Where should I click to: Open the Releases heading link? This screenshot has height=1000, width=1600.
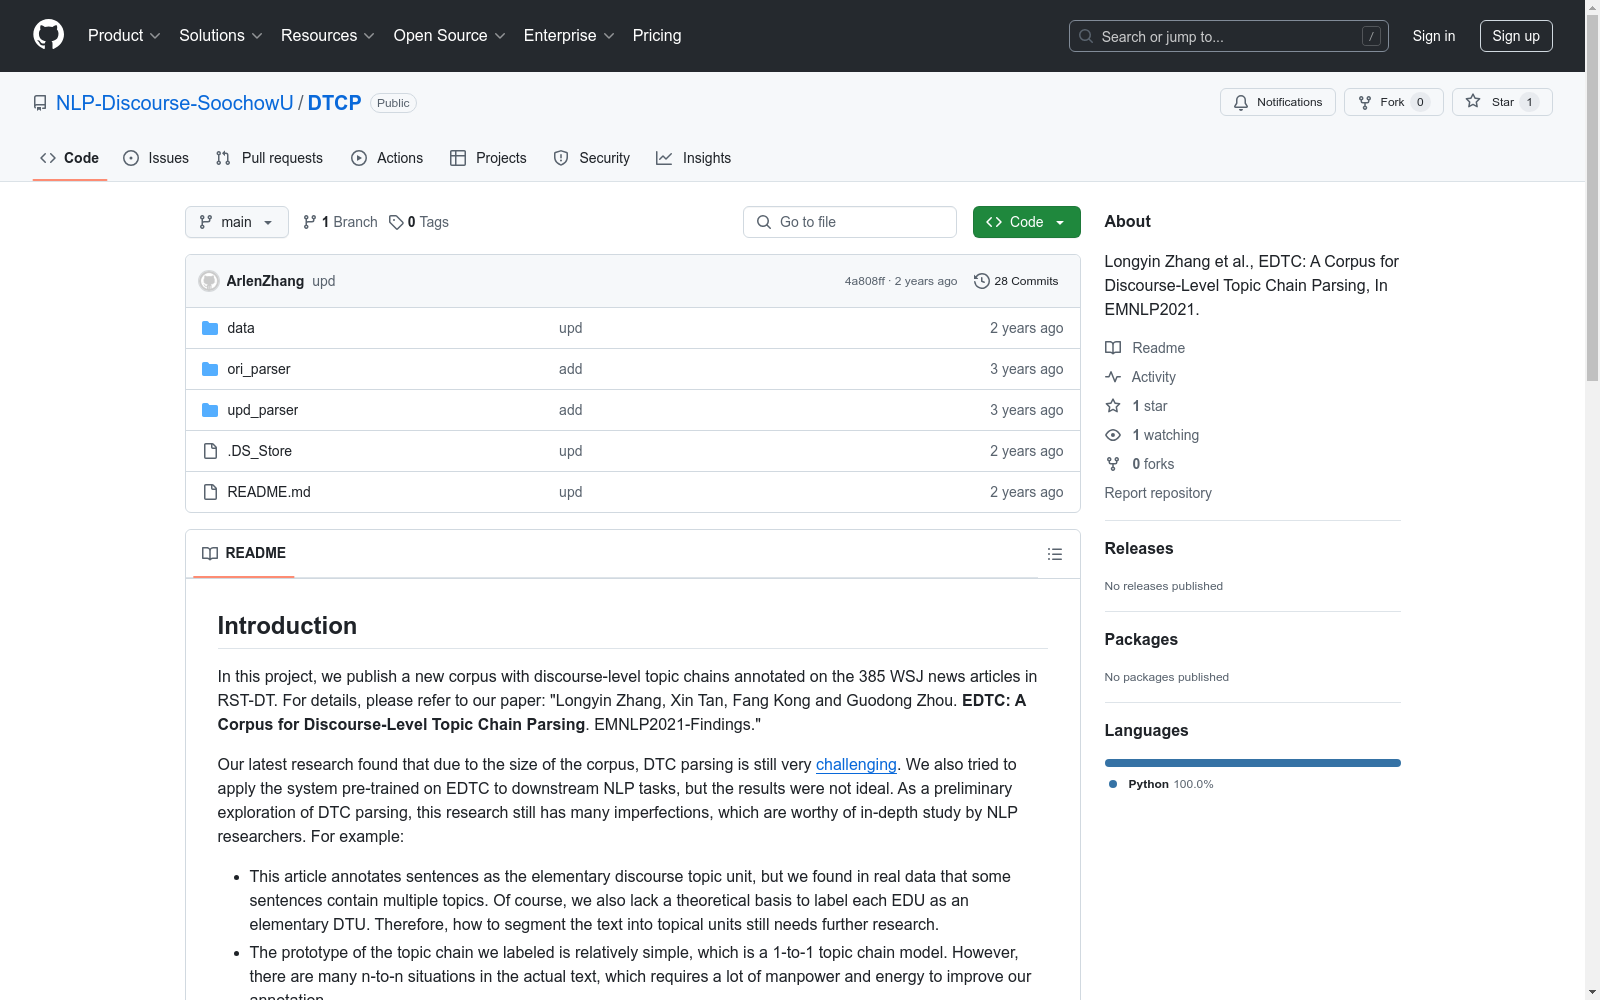(x=1139, y=548)
